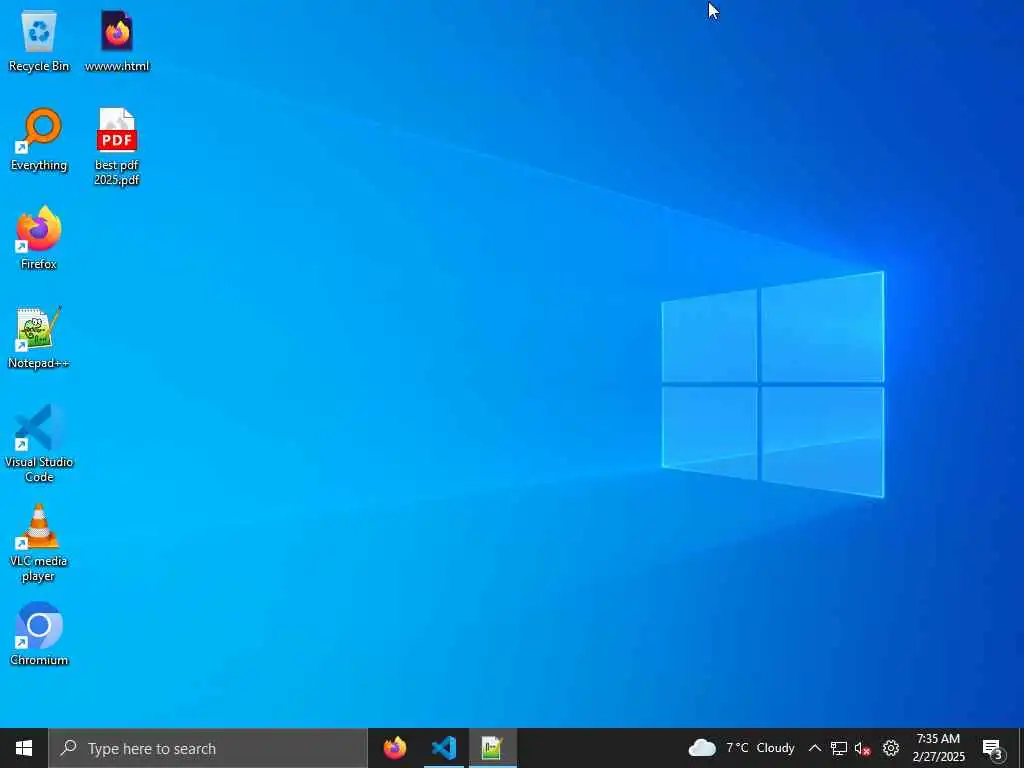The image size is (1024, 768).
Task: Select the Visual Studio Code desktop shortcut
Action: pyautogui.click(x=39, y=443)
